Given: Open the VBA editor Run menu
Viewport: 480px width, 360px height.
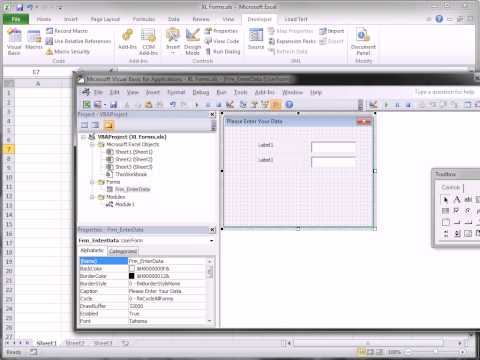Looking at the screenshot, I should point(221,92).
